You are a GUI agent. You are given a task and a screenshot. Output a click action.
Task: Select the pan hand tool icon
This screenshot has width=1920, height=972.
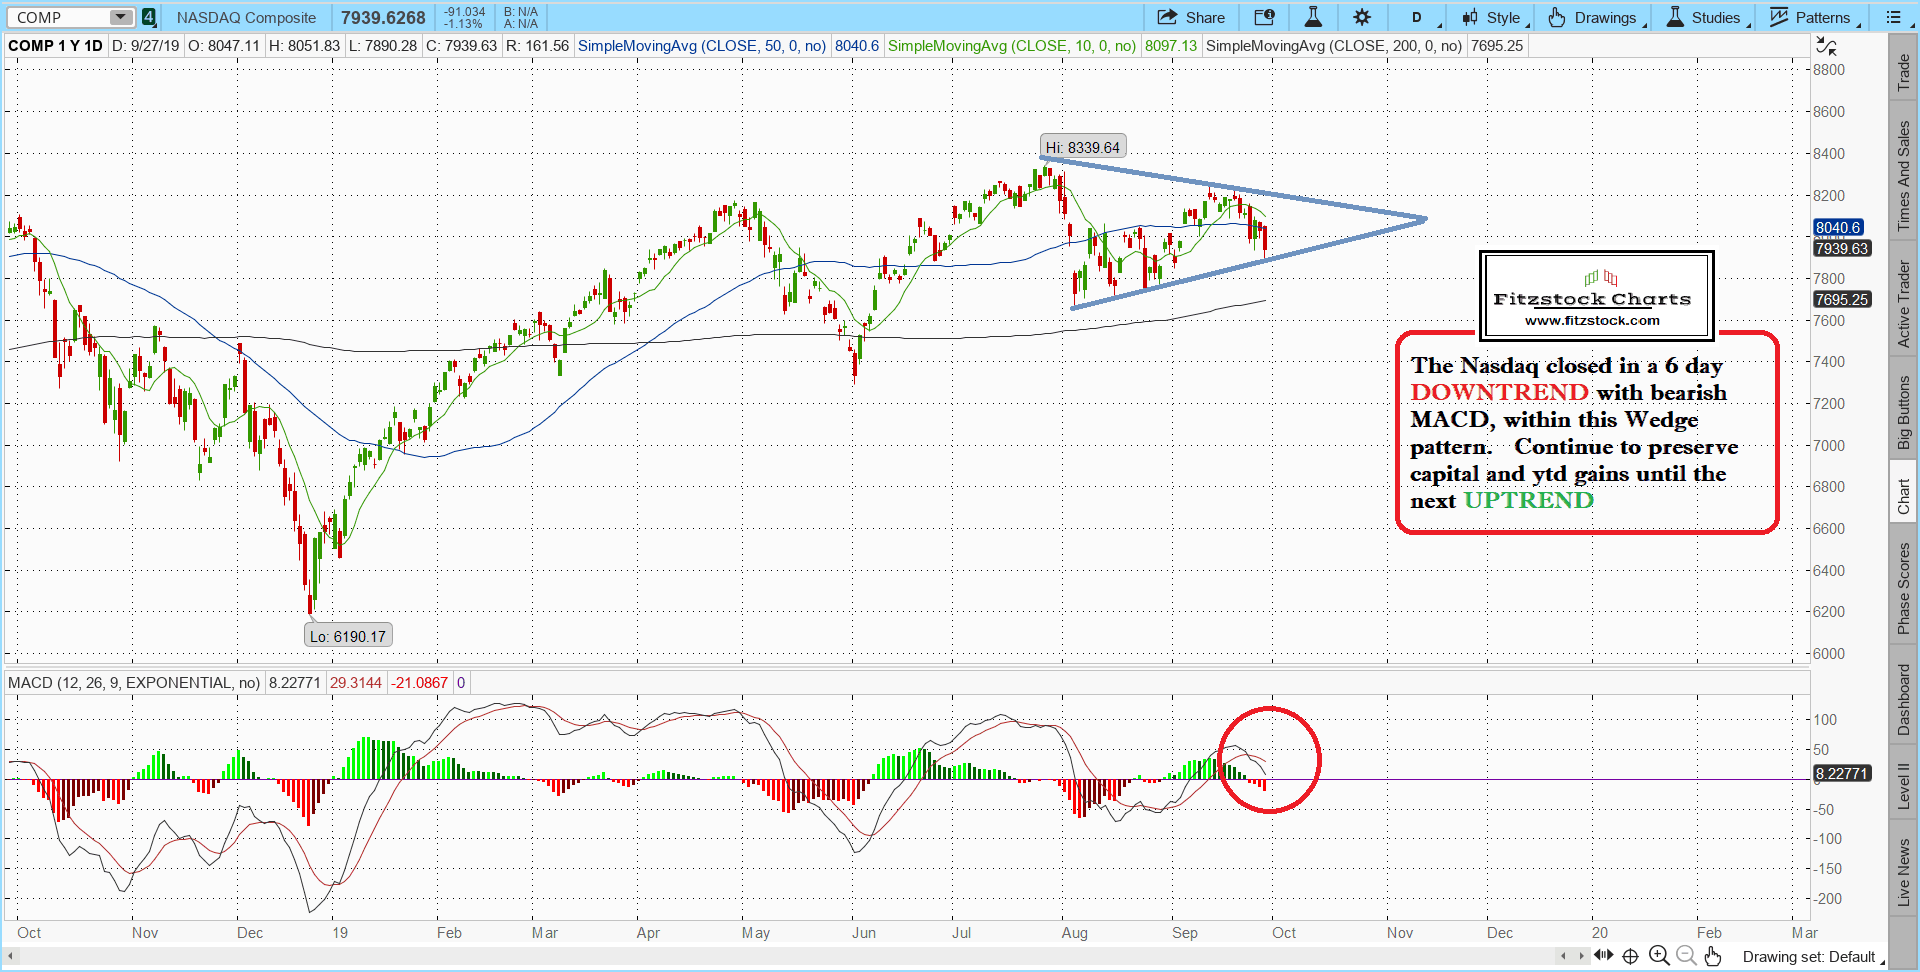click(1713, 956)
